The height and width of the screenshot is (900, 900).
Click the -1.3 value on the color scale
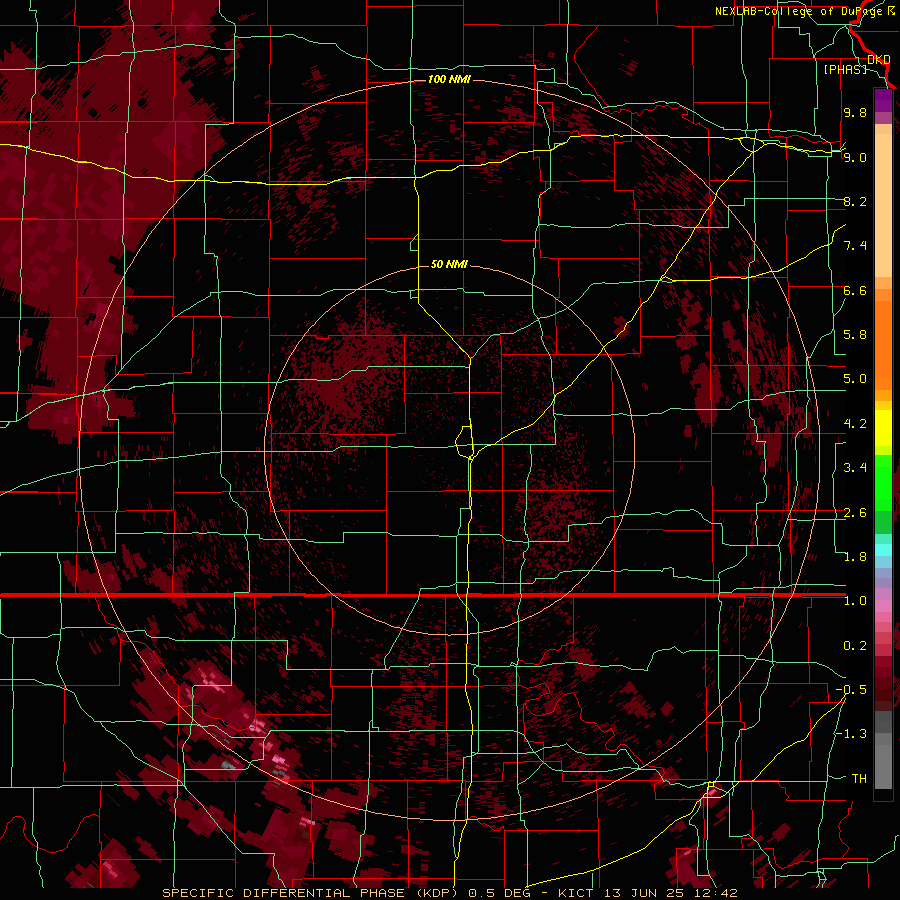tap(851, 734)
